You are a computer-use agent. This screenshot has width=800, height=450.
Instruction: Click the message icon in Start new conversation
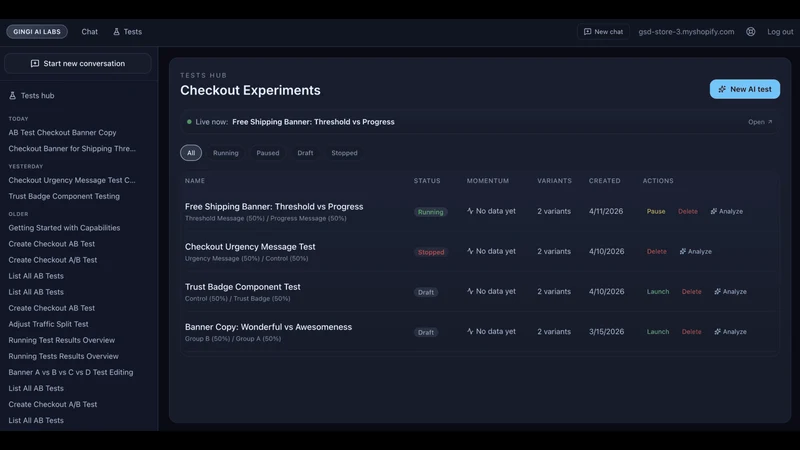click(35, 64)
